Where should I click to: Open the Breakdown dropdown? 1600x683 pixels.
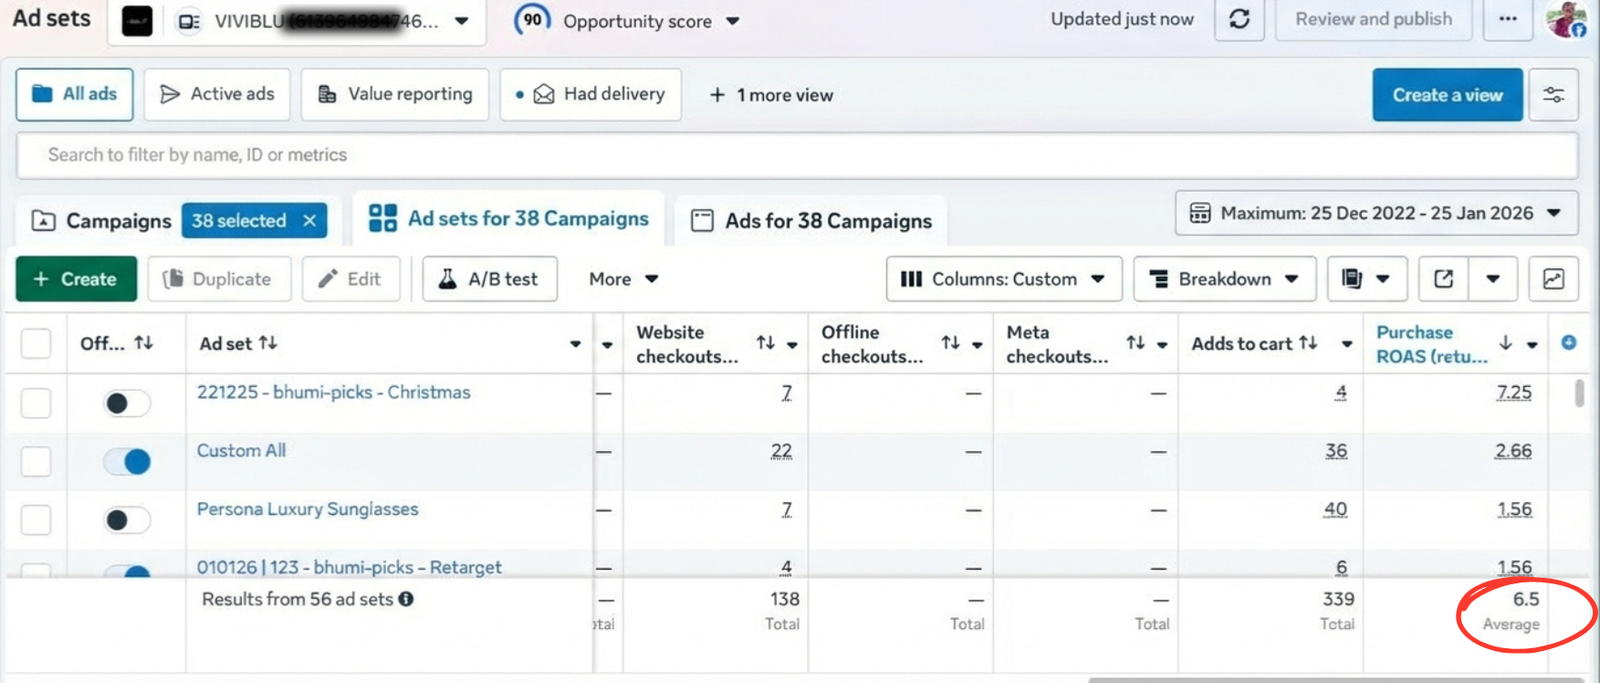[x=1224, y=279]
